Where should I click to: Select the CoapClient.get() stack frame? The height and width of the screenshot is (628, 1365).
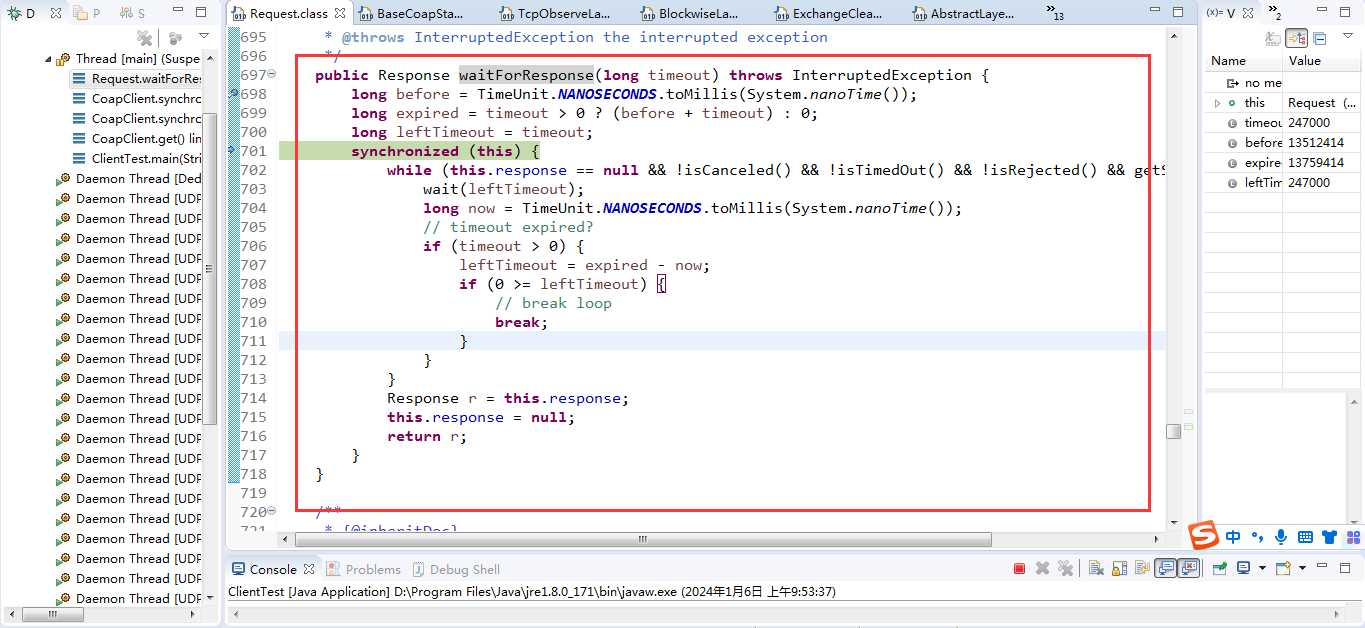(136, 139)
